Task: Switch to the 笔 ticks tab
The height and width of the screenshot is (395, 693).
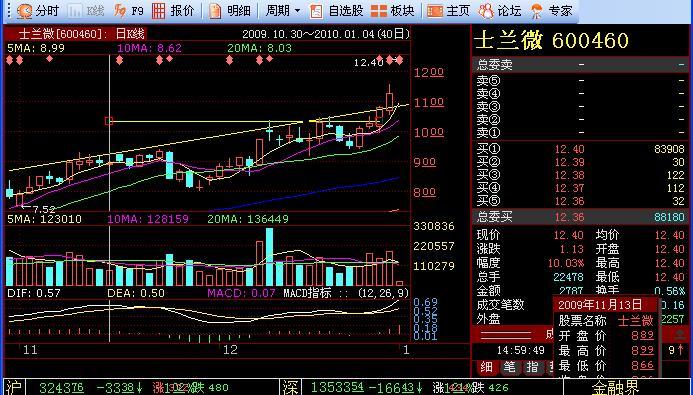Action: tap(509, 367)
